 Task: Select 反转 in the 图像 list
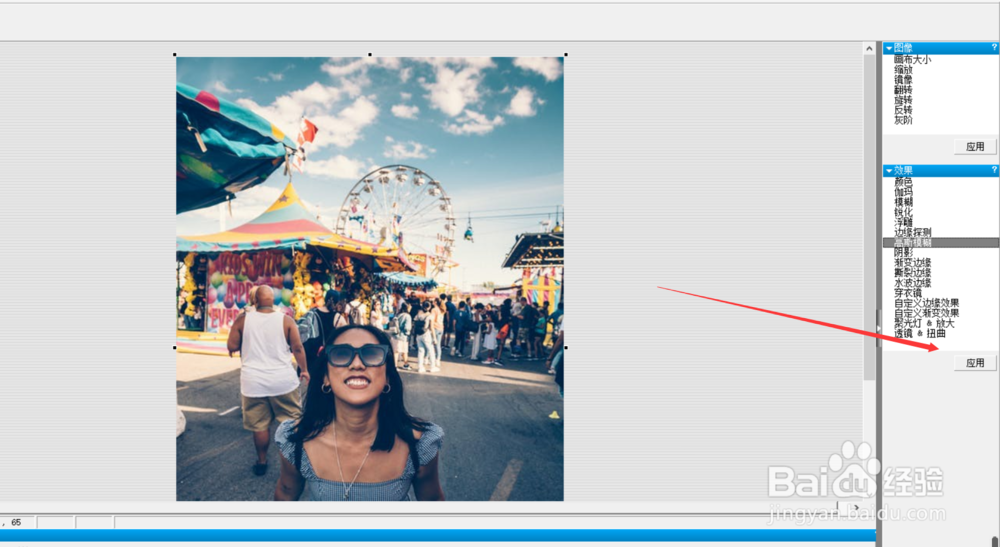903,110
